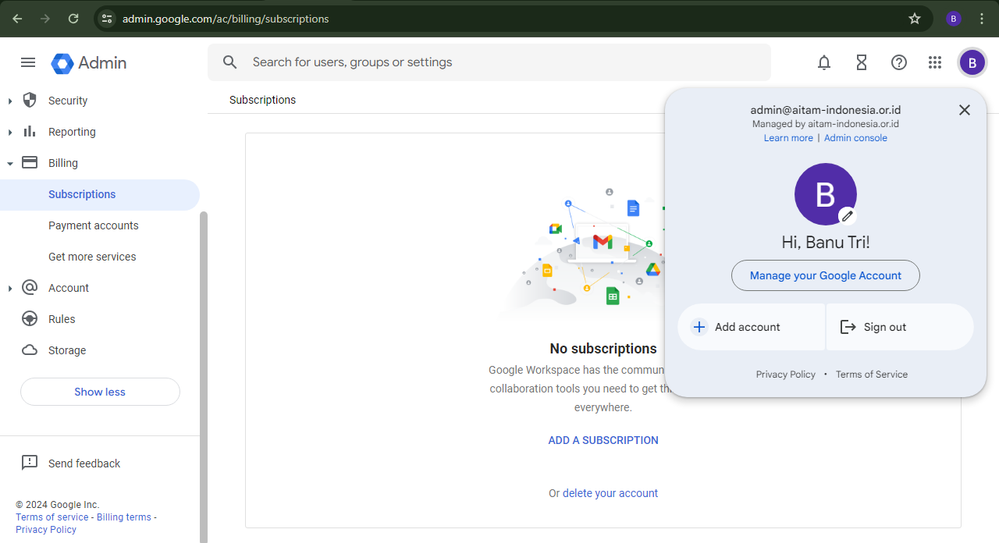Click admin@aitam-indonesia.or.id email text

[825, 110]
